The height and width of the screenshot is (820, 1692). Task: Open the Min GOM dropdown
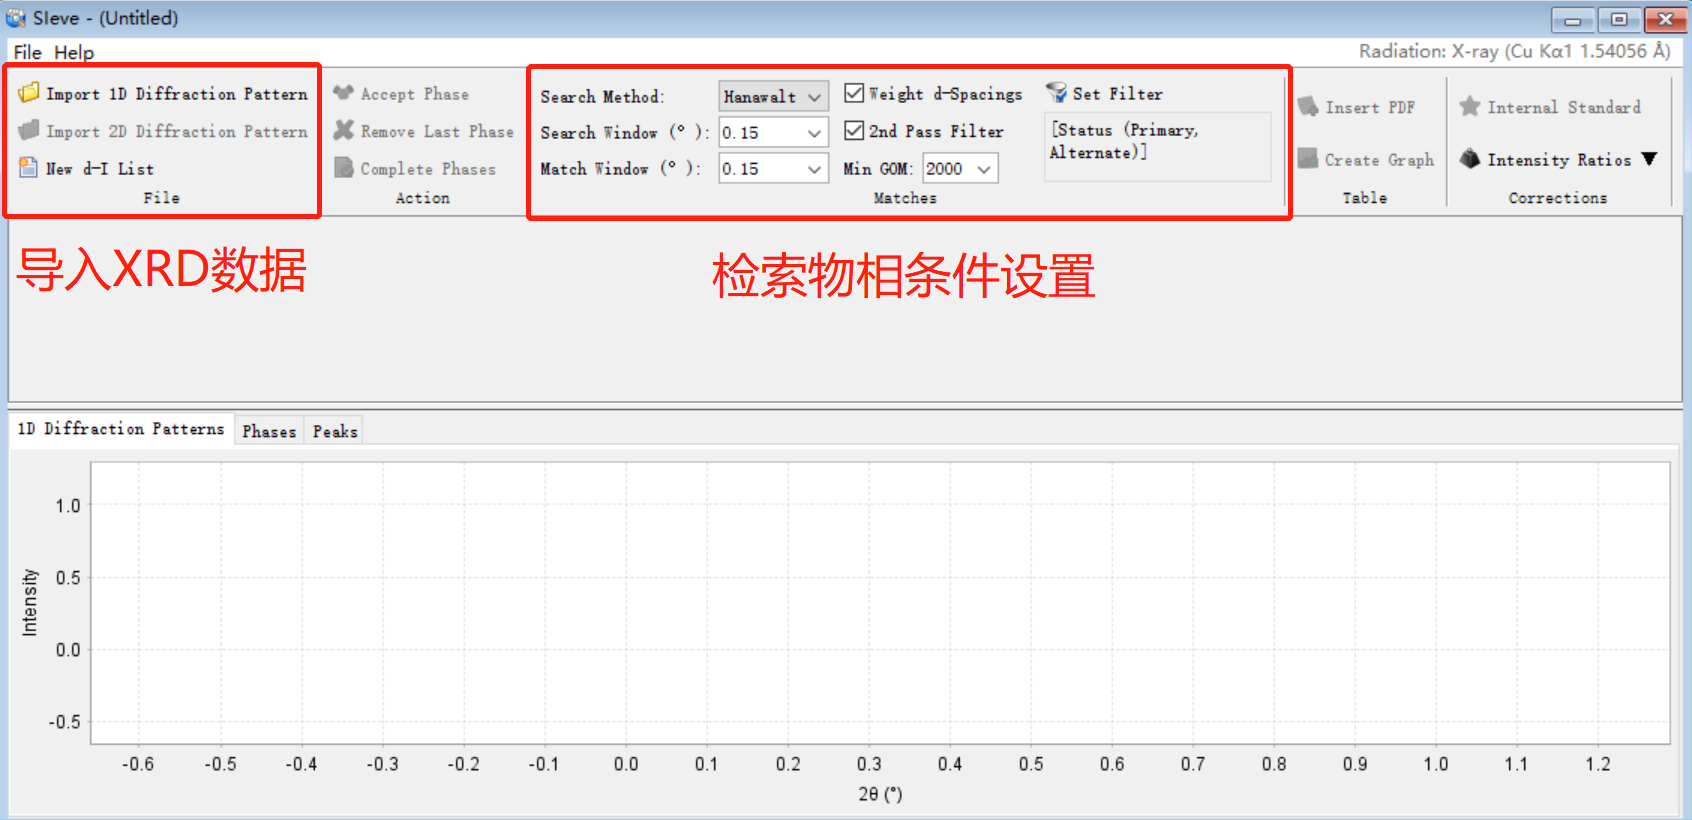[984, 169]
